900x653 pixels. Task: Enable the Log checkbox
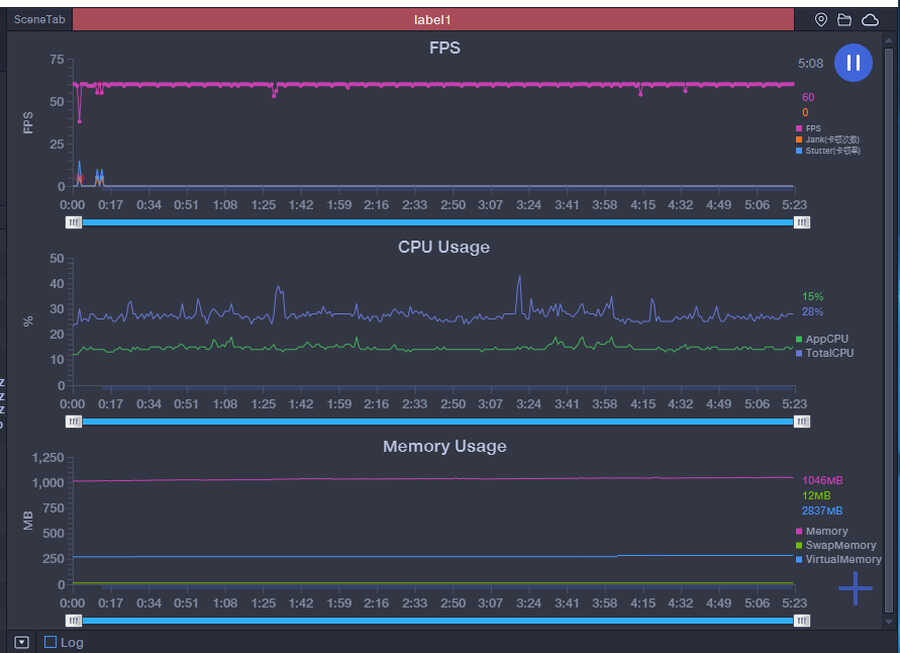[51, 642]
